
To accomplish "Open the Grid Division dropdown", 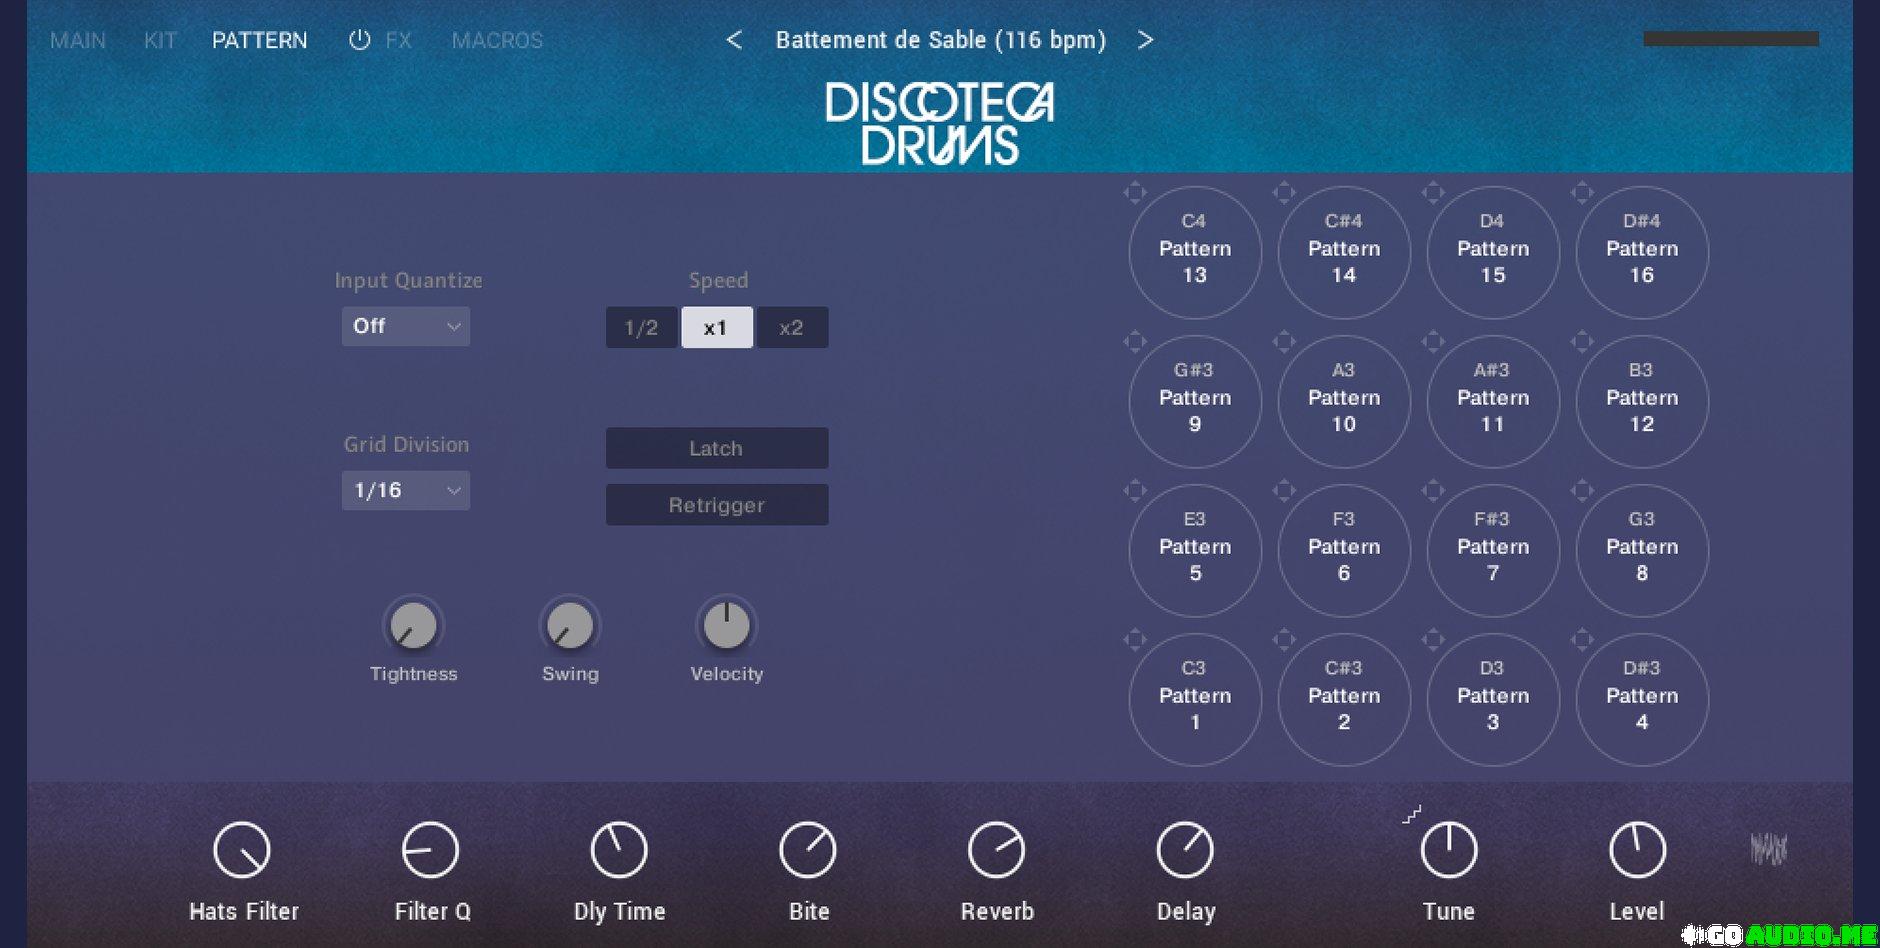I will [x=406, y=490].
